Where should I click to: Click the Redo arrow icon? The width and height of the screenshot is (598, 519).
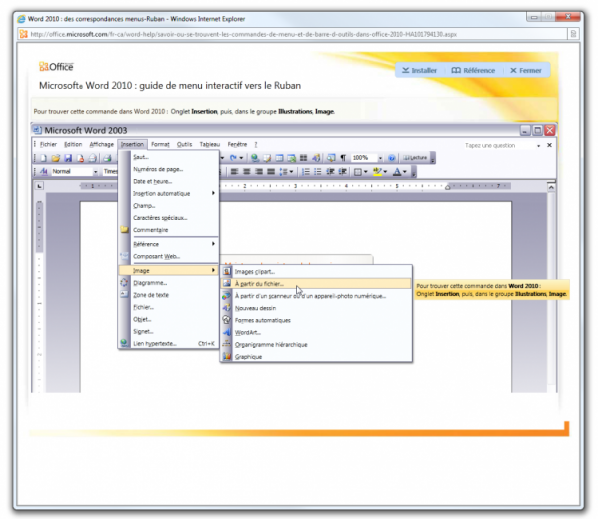[233, 157]
